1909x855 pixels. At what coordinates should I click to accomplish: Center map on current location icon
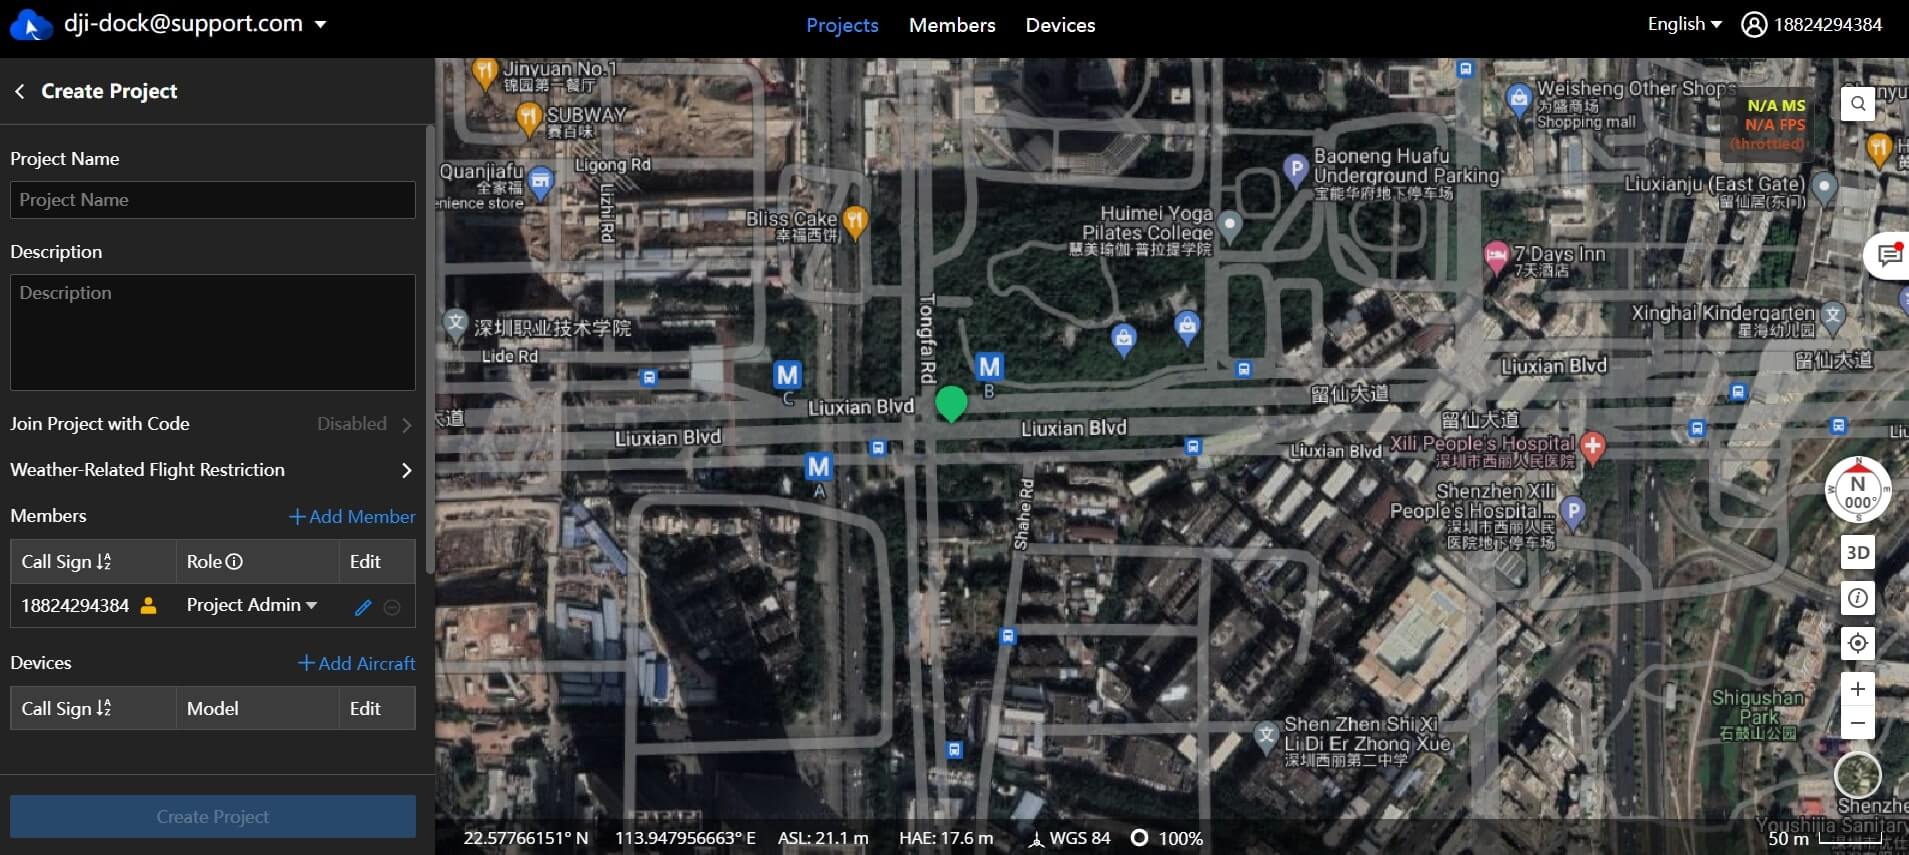click(x=1857, y=643)
